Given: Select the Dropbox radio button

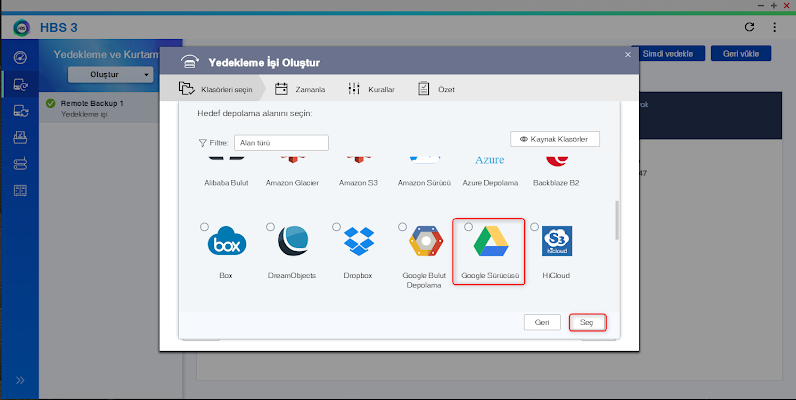Looking at the screenshot, I should (336, 227).
